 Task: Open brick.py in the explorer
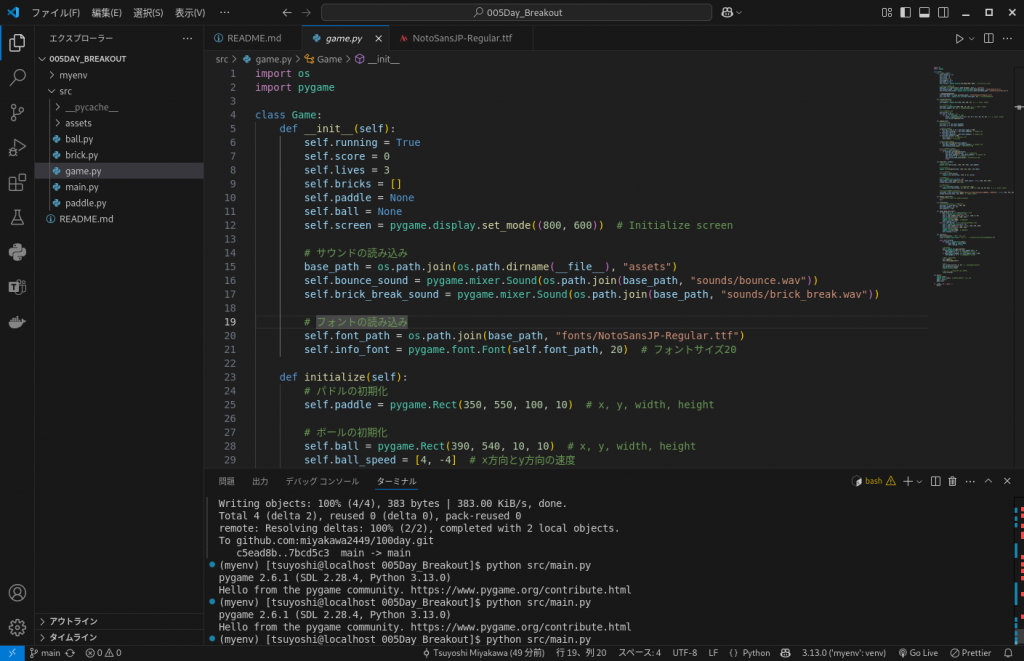pos(120,155)
